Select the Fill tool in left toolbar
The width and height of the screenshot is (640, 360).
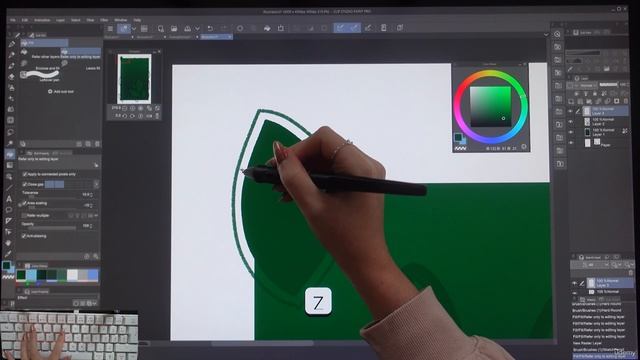(x=9, y=154)
